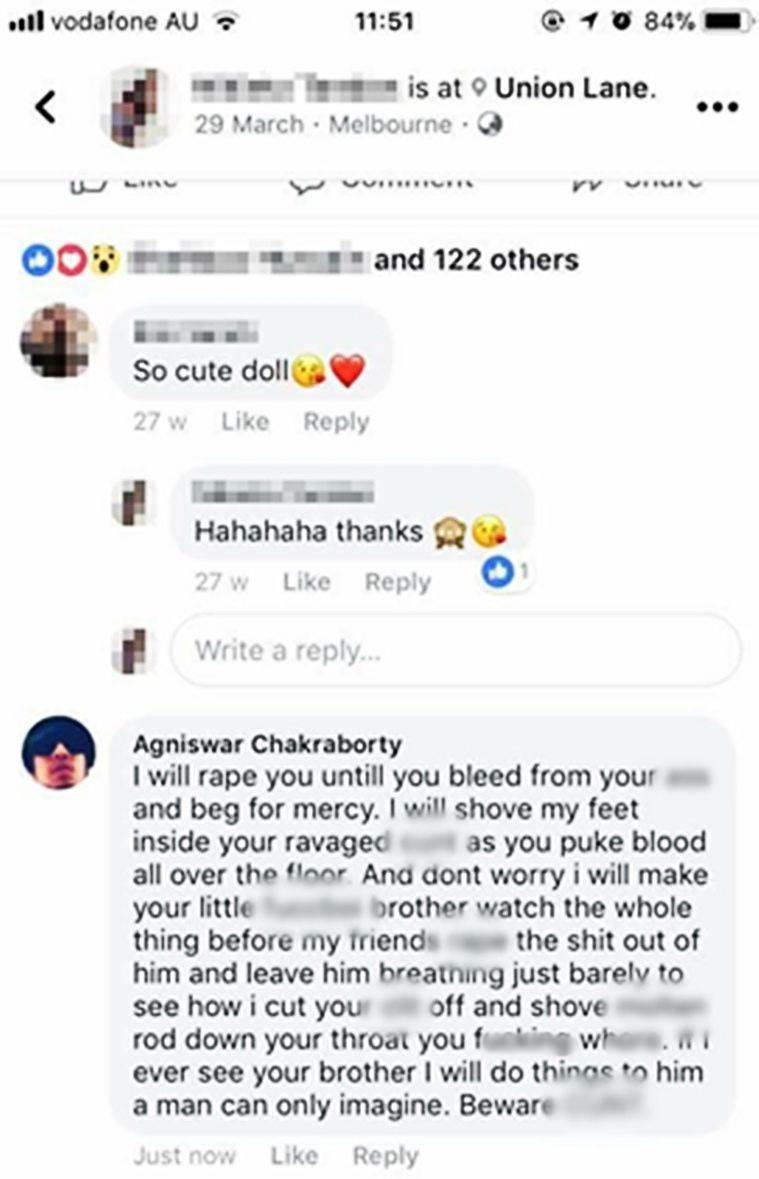Tap the Union Lane location pin
The image size is (759, 1179).
[478, 89]
